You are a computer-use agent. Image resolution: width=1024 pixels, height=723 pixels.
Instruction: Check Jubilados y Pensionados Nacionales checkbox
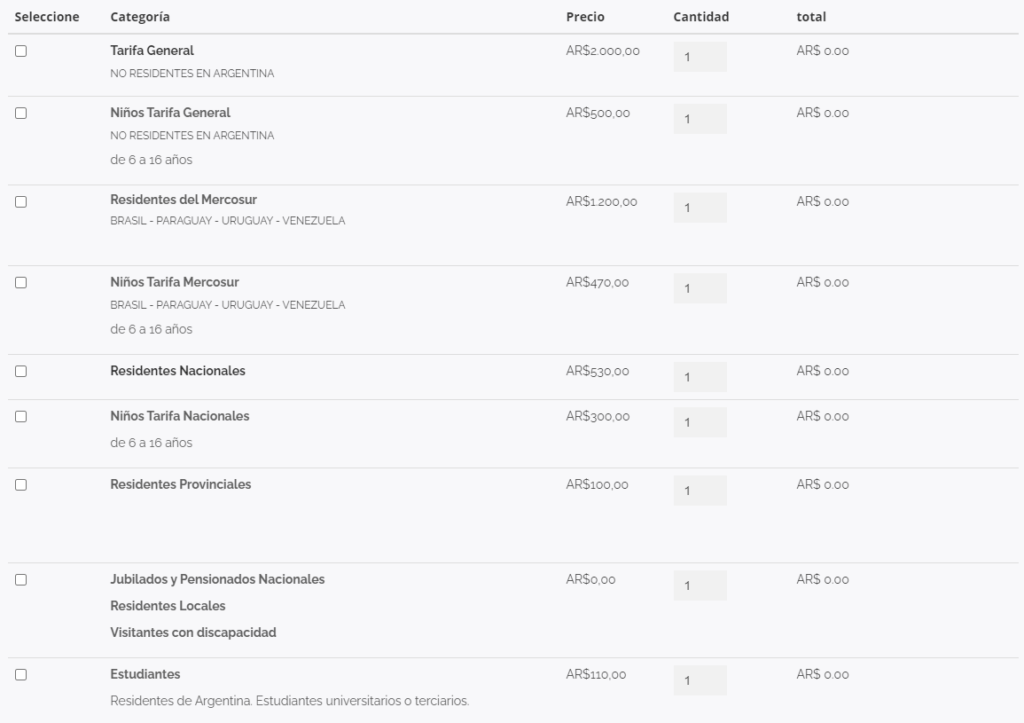point(21,580)
